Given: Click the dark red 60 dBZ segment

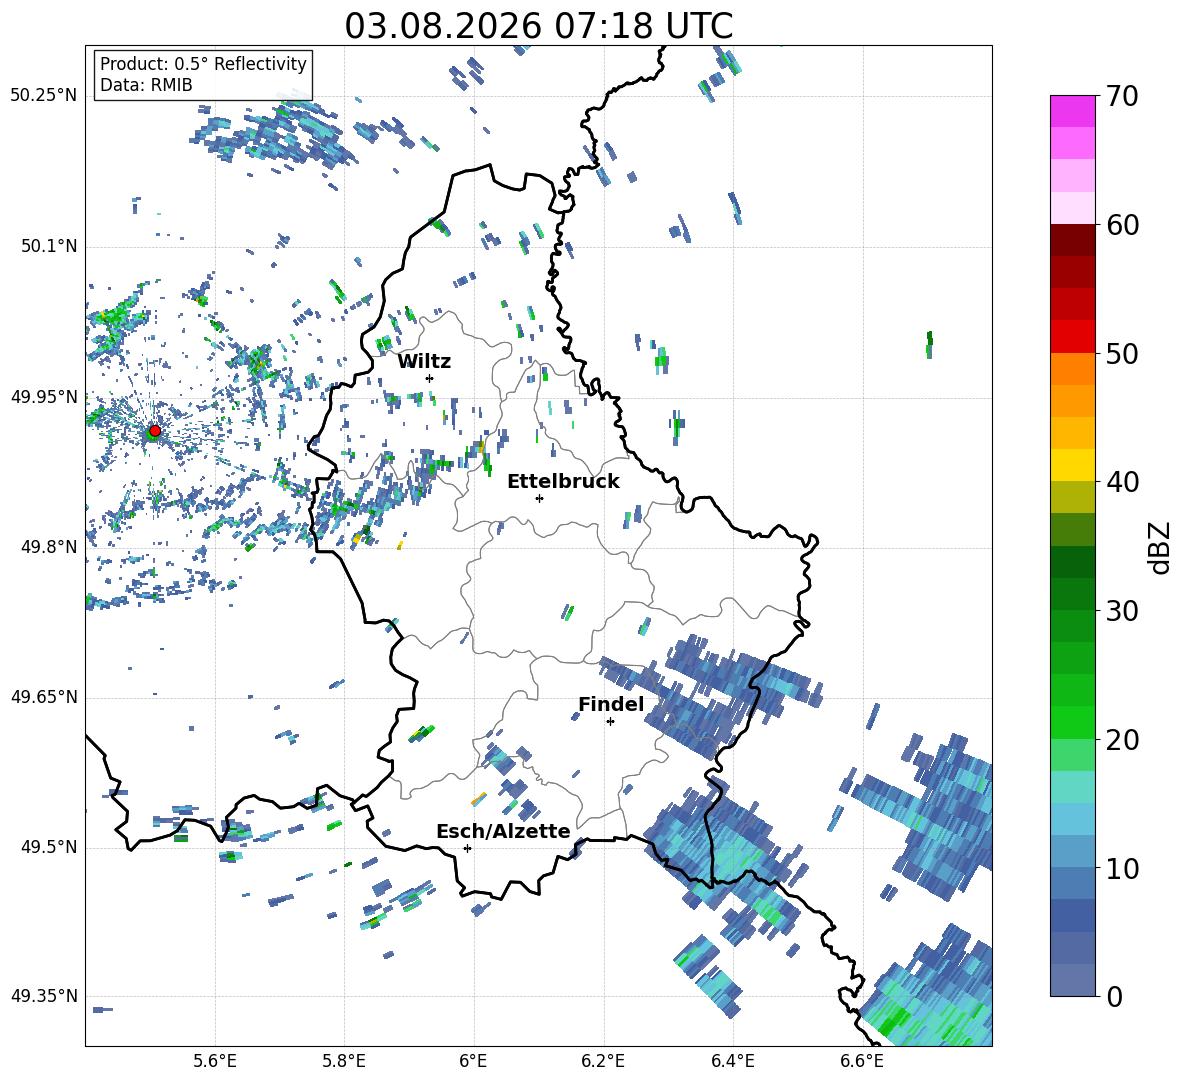Looking at the screenshot, I should [1072, 240].
